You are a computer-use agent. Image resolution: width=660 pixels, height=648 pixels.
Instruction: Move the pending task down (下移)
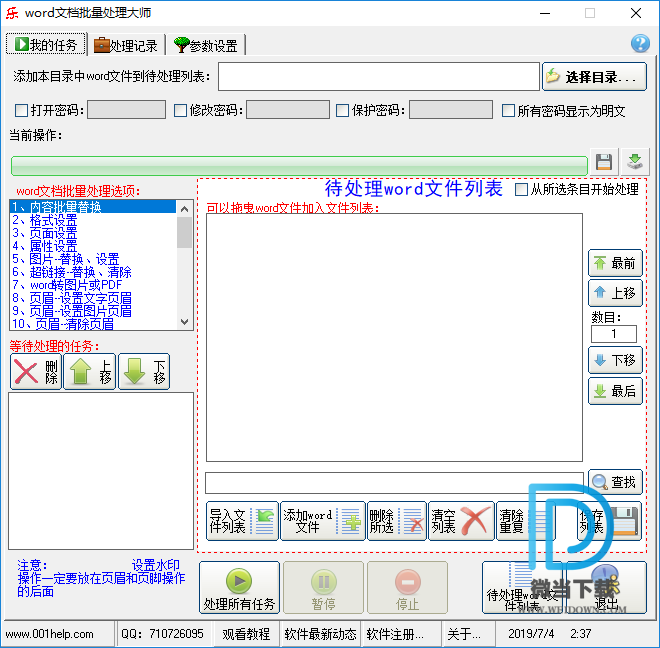click(143, 372)
